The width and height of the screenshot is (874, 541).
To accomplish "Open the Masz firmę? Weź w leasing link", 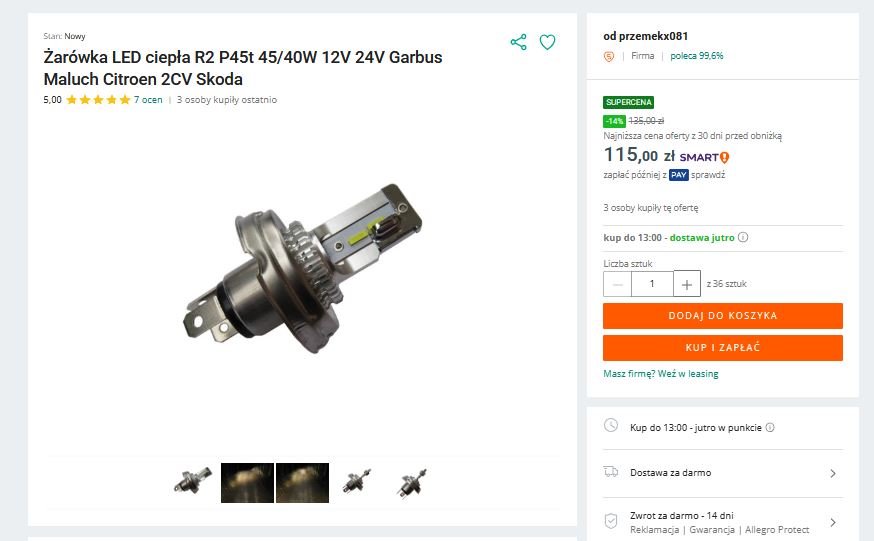I will (661, 374).
